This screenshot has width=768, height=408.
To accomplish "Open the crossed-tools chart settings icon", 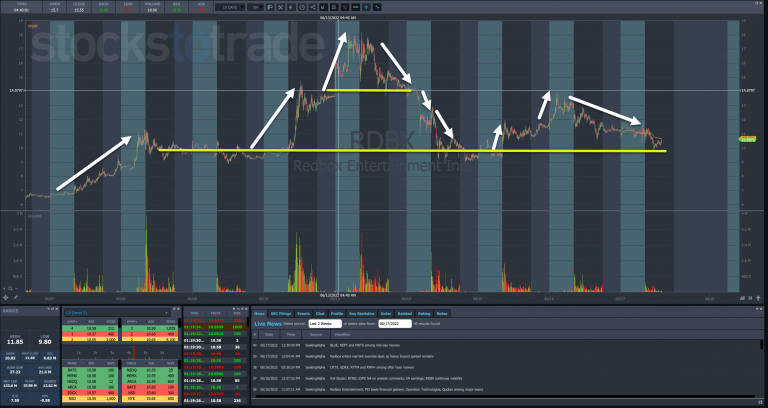I will [x=281, y=7].
